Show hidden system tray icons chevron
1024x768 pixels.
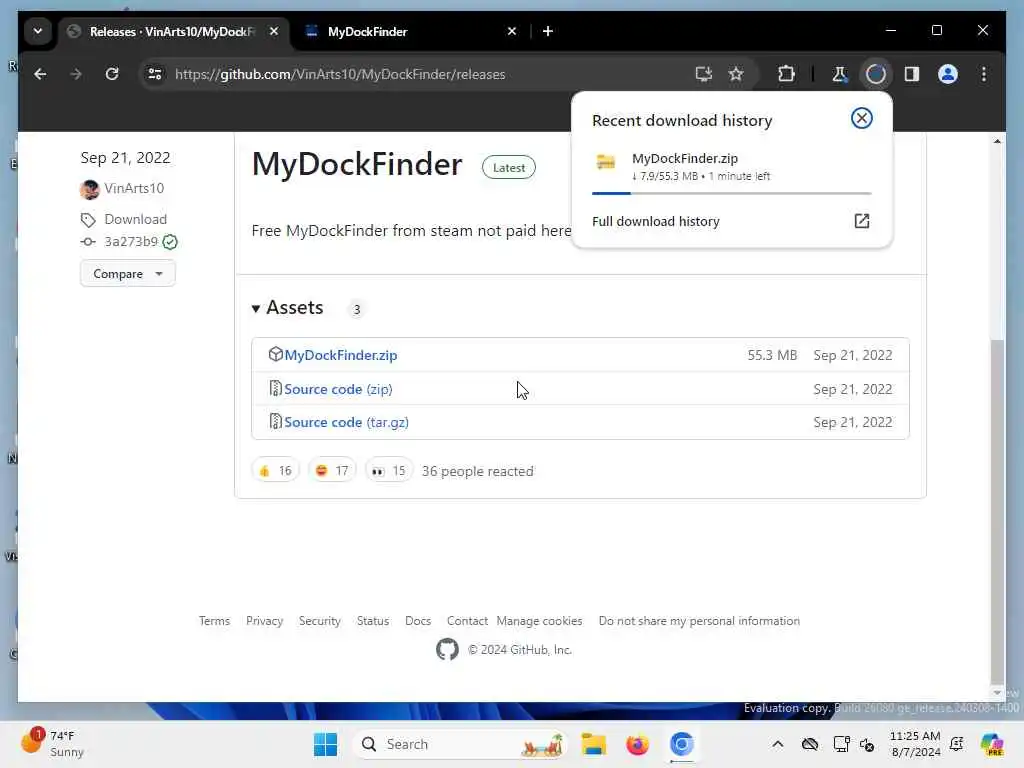click(x=777, y=744)
